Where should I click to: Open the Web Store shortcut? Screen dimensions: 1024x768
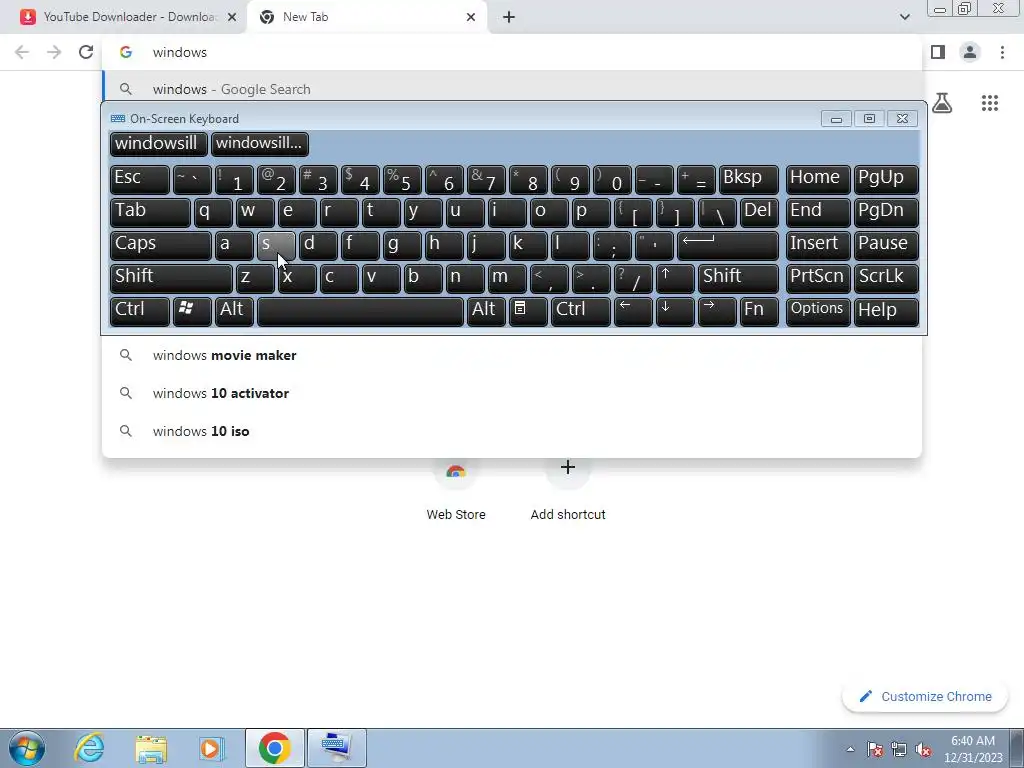click(x=456, y=490)
